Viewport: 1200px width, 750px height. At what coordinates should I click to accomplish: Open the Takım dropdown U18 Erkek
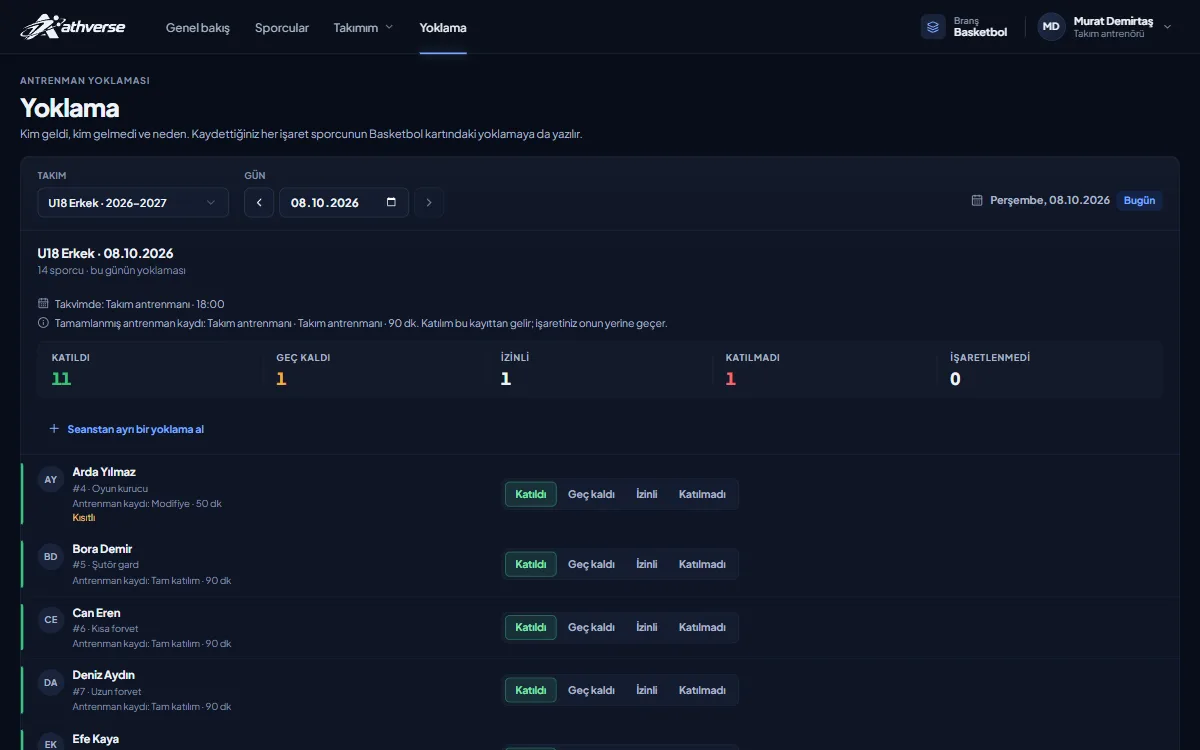(x=133, y=202)
